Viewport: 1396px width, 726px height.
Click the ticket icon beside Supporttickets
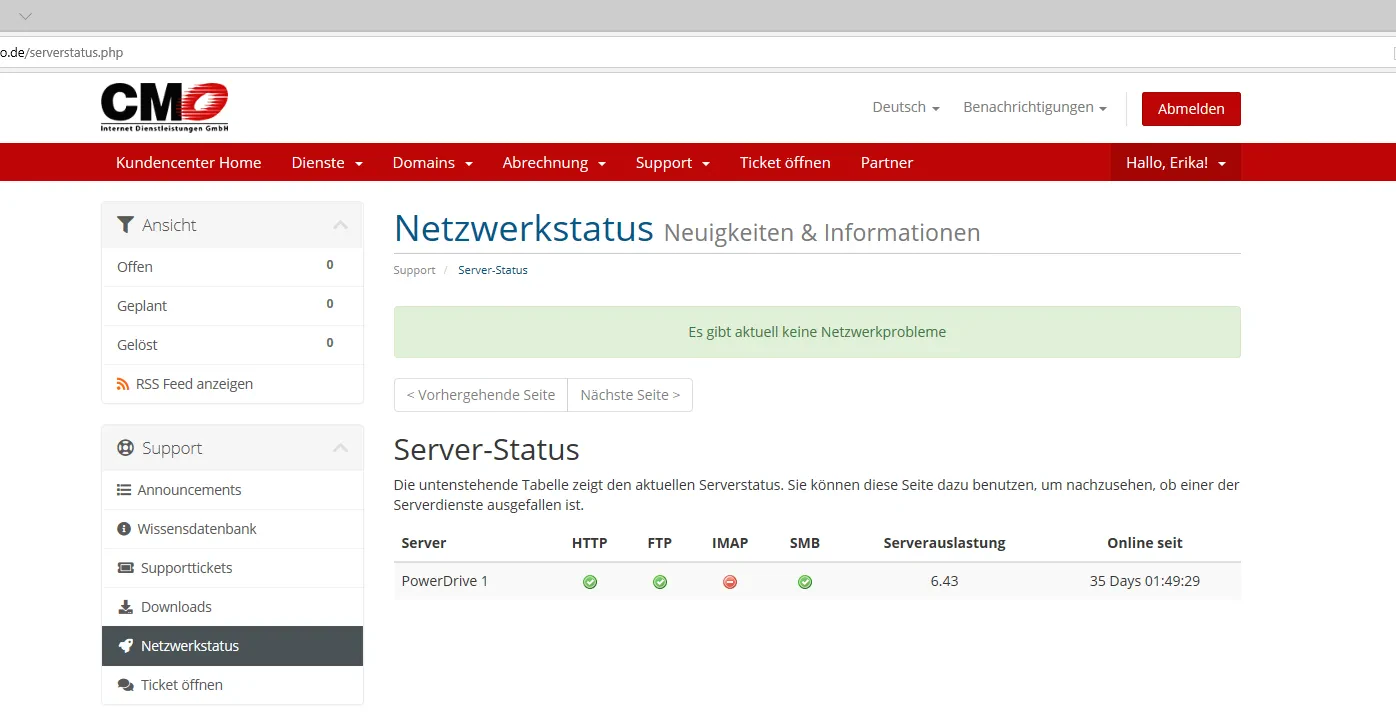125,568
